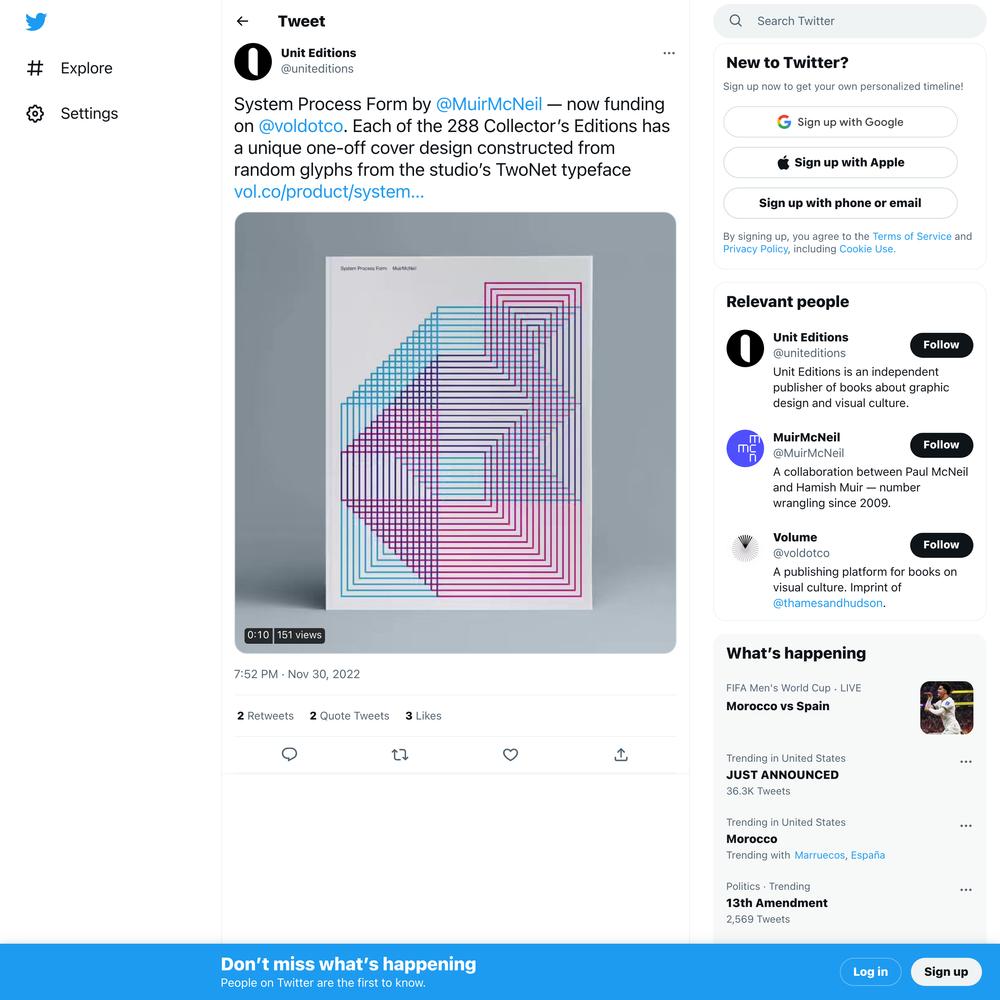
Task: Open more options for 13th Amendment trend
Action: pos(966,890)
